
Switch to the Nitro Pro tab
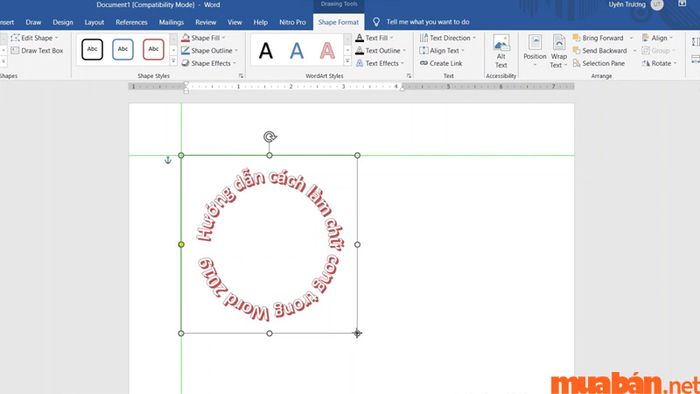[293, 22]
